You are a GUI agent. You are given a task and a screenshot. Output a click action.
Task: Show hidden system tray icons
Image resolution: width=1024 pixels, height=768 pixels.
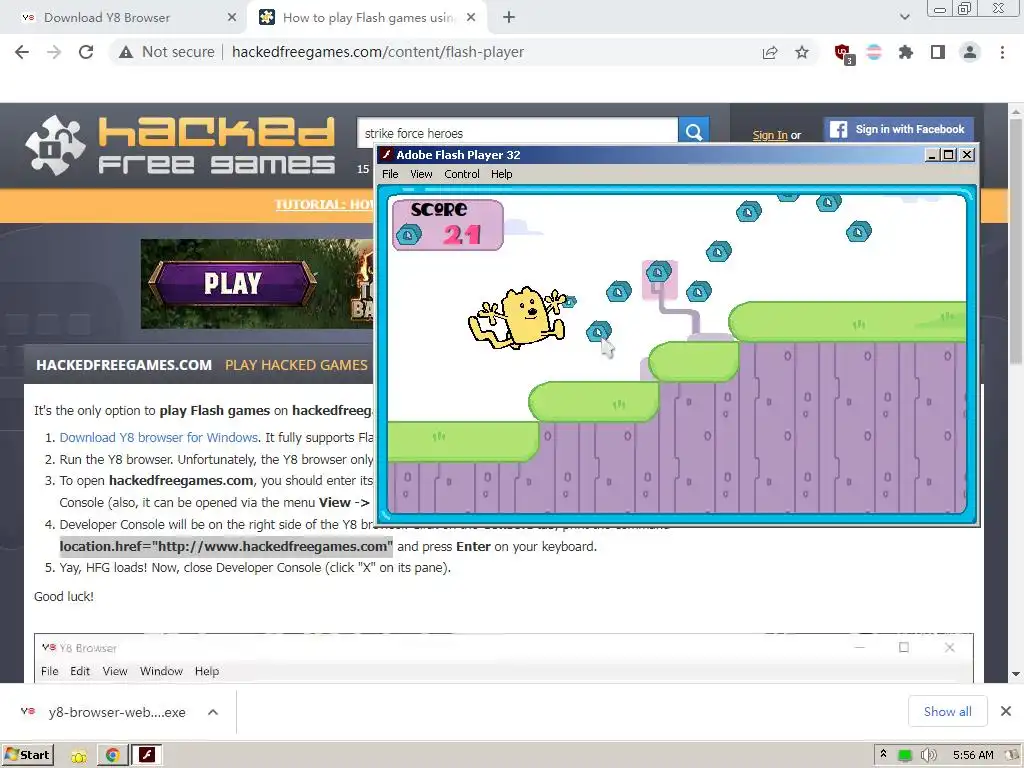pos(884,755)
